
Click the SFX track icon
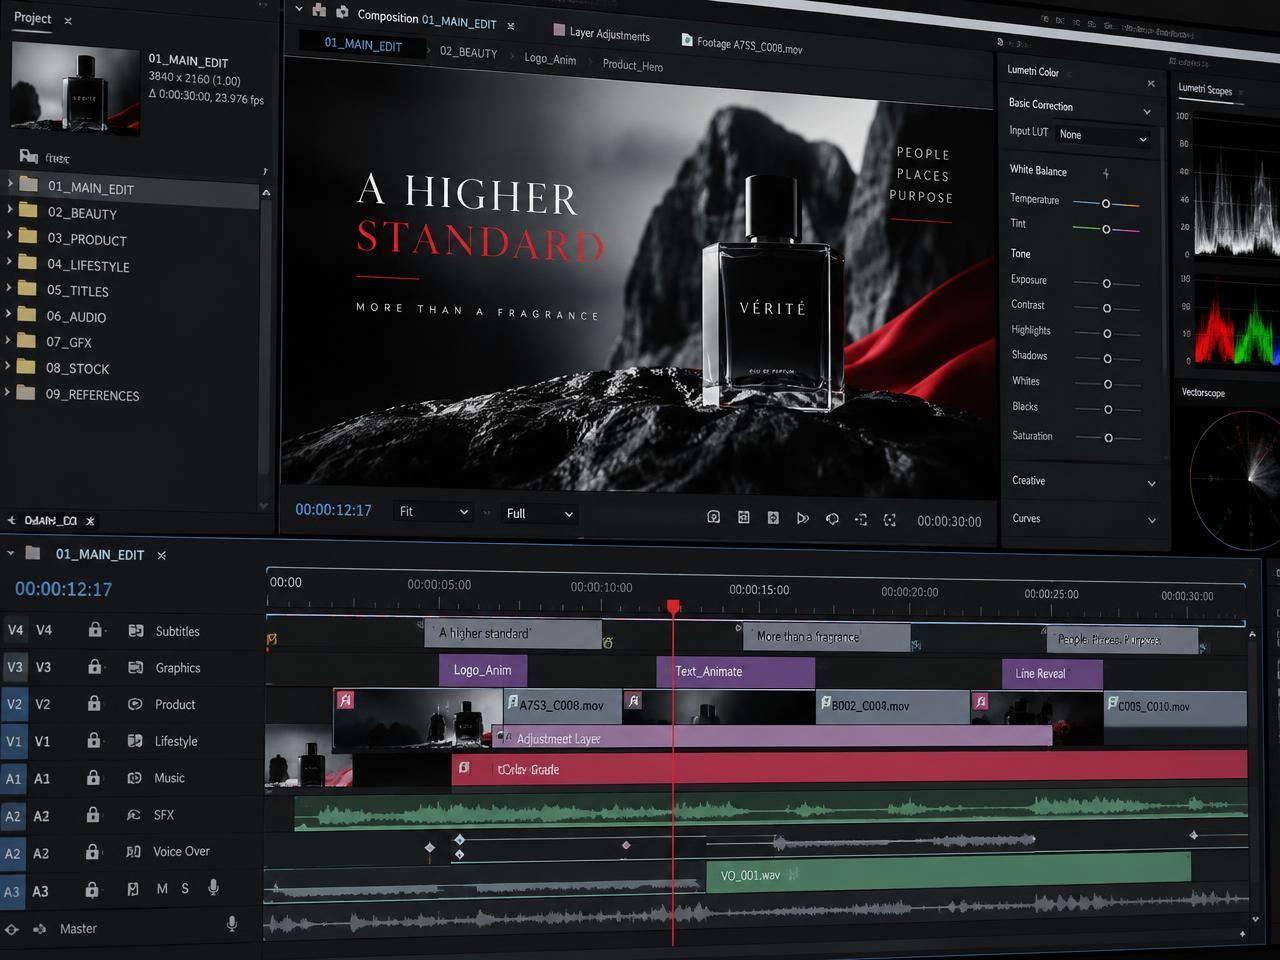133,815
